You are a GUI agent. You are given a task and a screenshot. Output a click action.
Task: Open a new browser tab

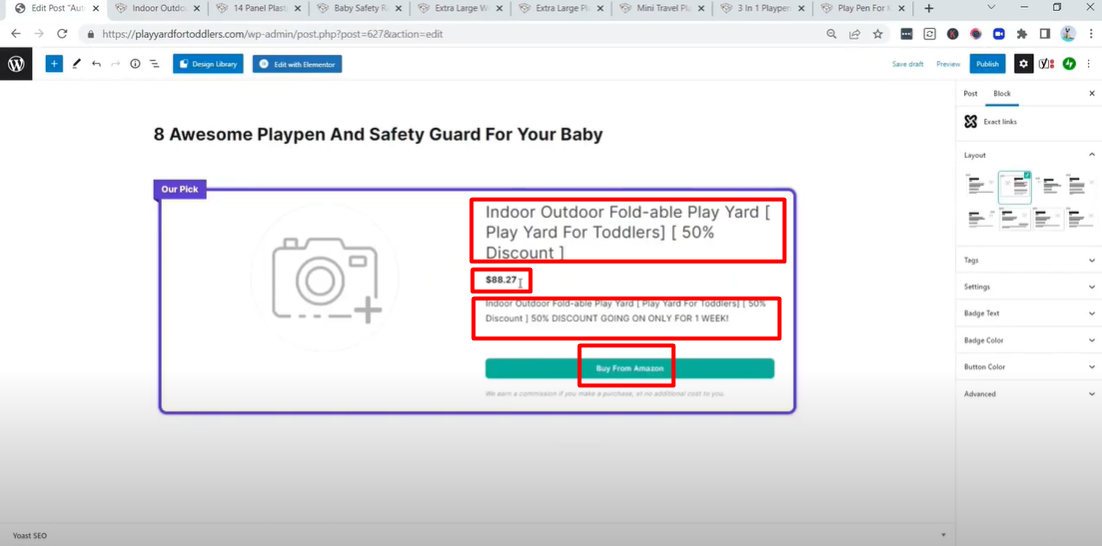click(x=929, y=8)
